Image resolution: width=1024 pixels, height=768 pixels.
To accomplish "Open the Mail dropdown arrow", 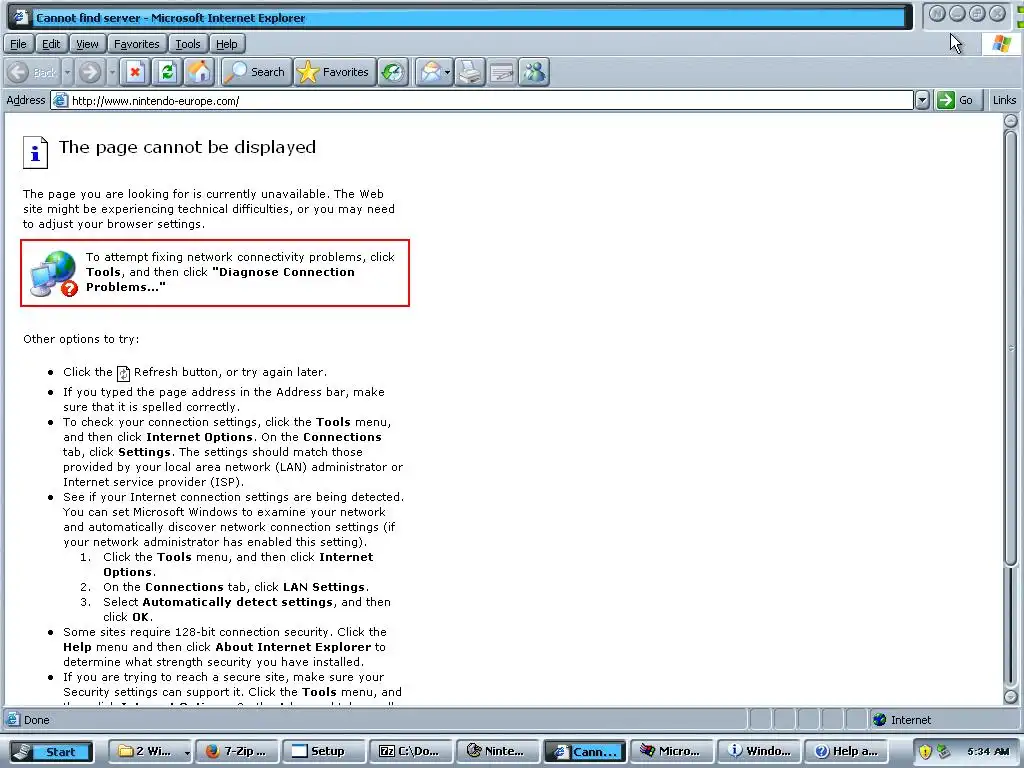I will pos(447,72).
